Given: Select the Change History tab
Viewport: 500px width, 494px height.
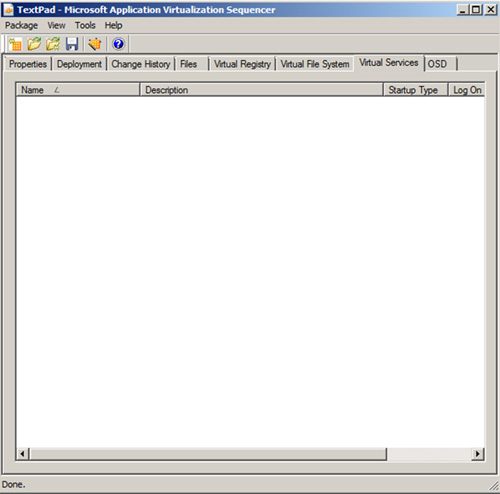Looking at the screenshot, I should (141, 64).
